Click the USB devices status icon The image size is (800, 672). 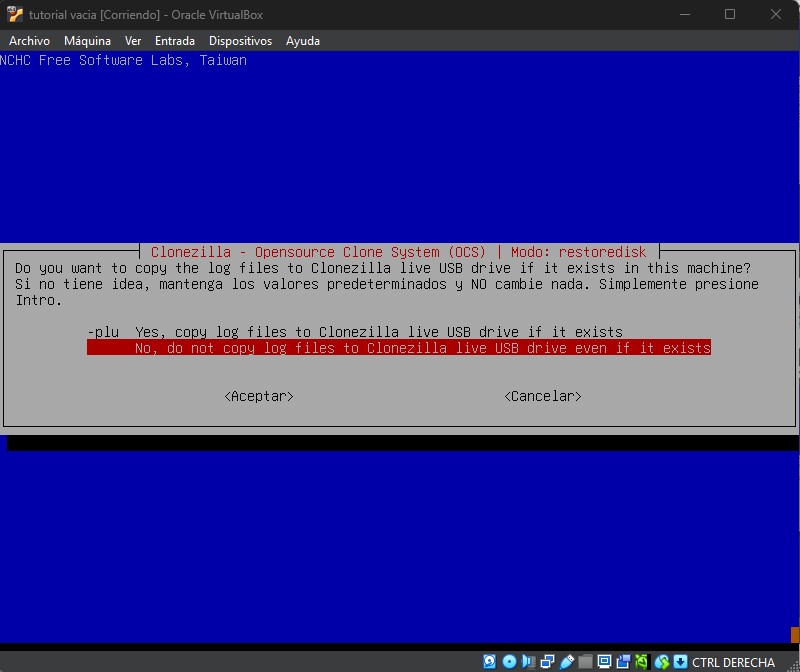coord(567,662)
